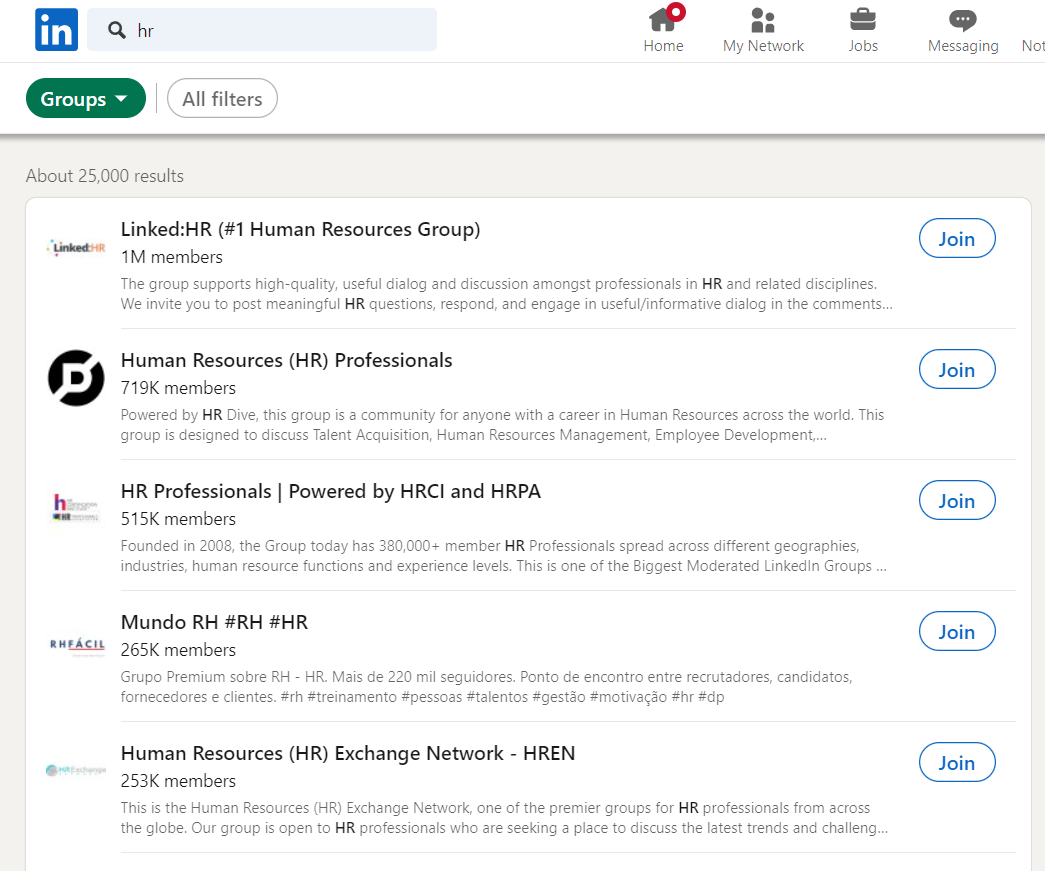Click the '719K members' text
Viewport: 1045px width, 871px height.
(179, 388)
